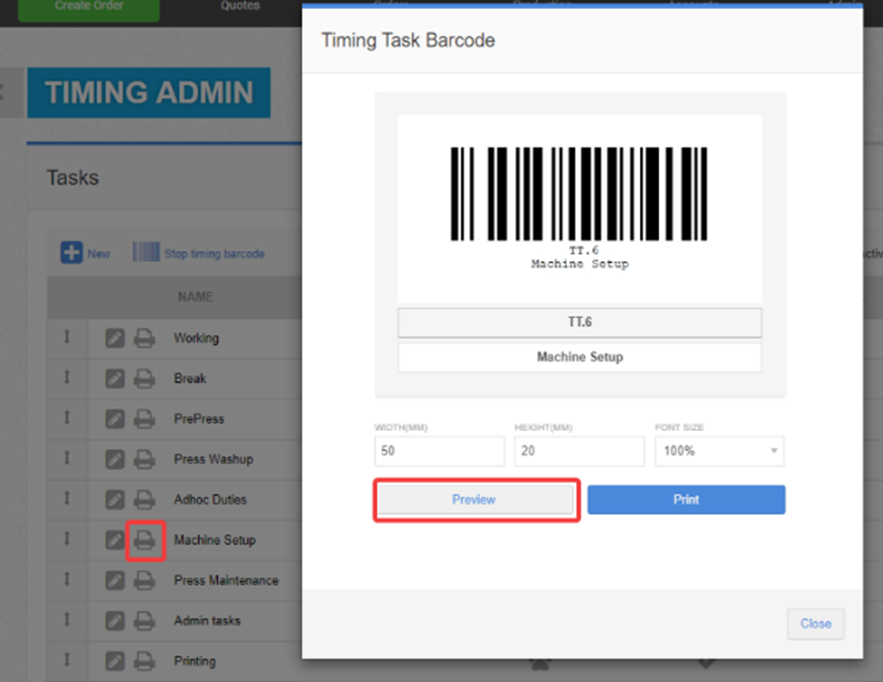Viewport: 883px width, 682px height.
Task: Click the Stop timing barcode link
Action: [x=214, y=254]
